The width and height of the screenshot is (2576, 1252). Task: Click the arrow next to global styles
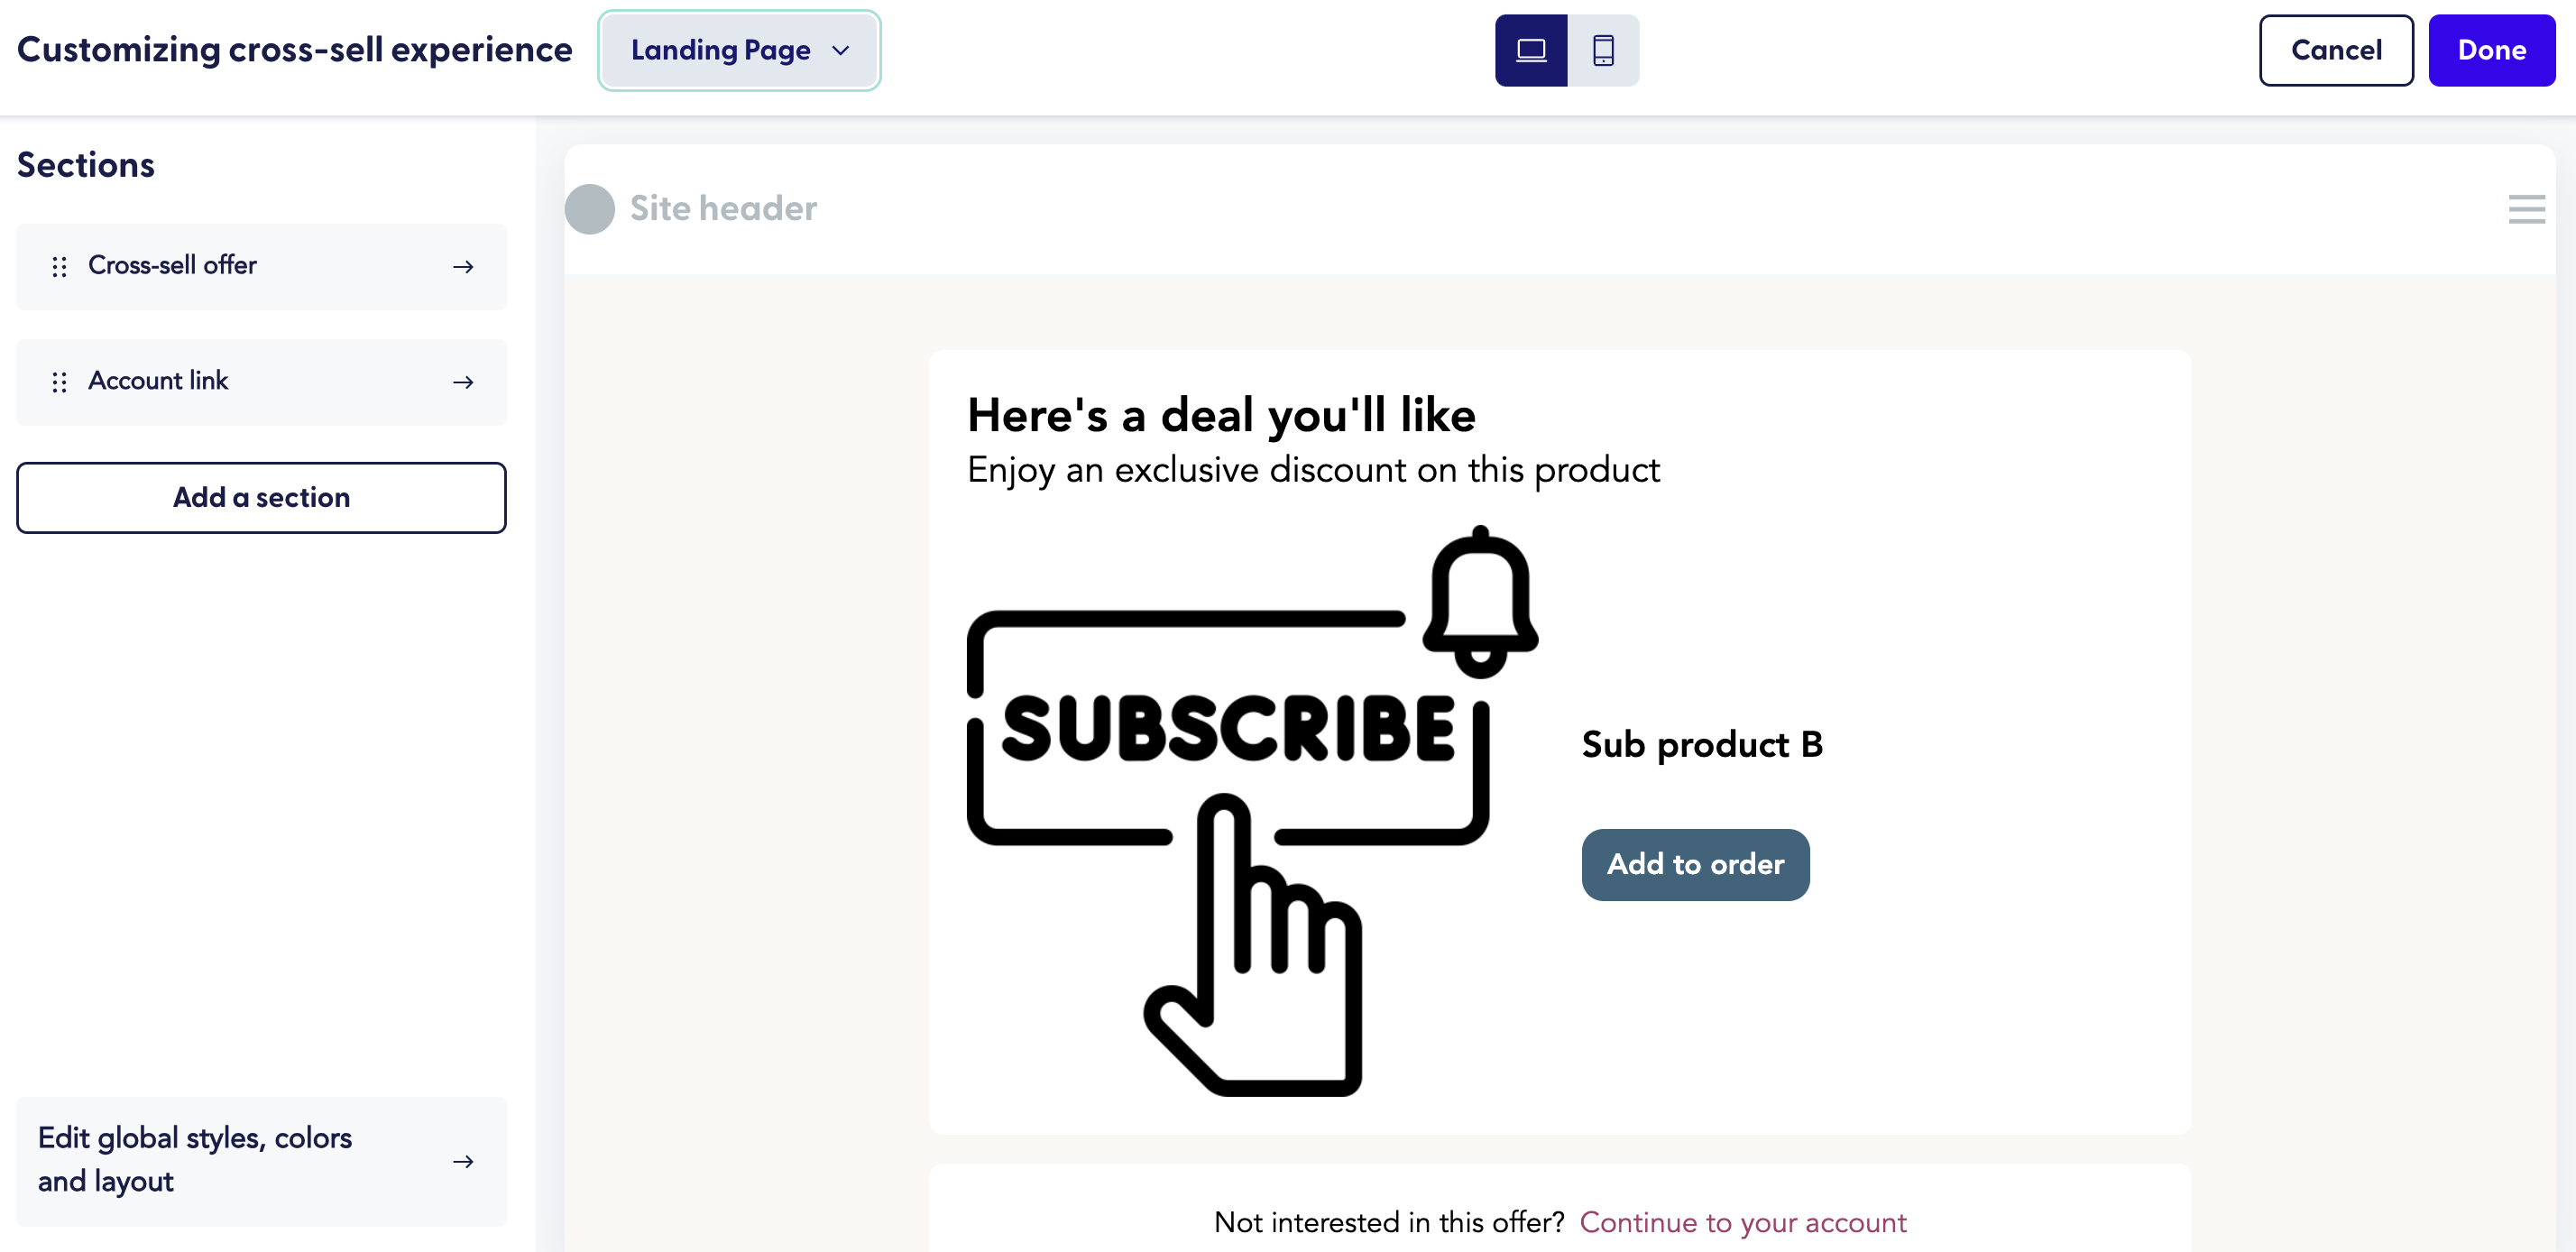coord(463,1161)
